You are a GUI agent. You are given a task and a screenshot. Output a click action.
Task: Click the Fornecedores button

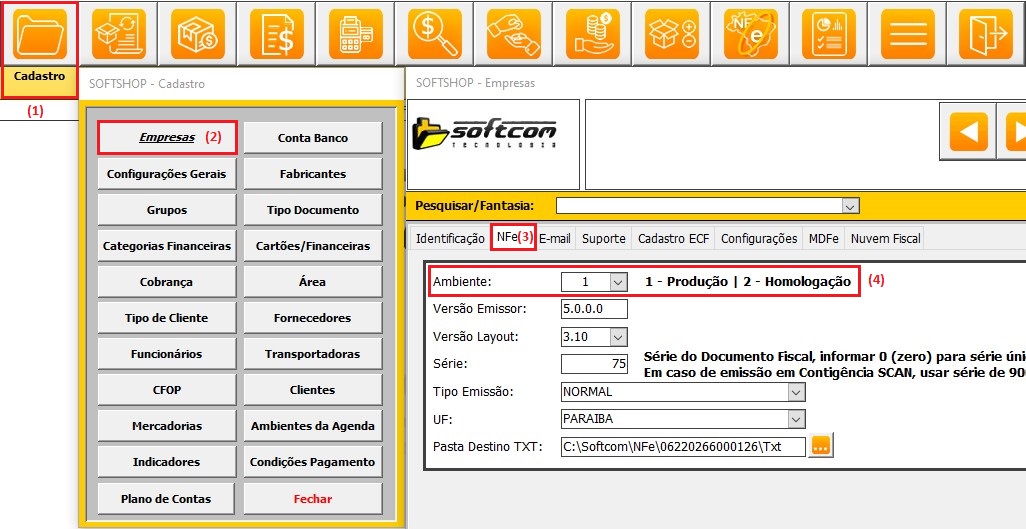tap(312, 318)
